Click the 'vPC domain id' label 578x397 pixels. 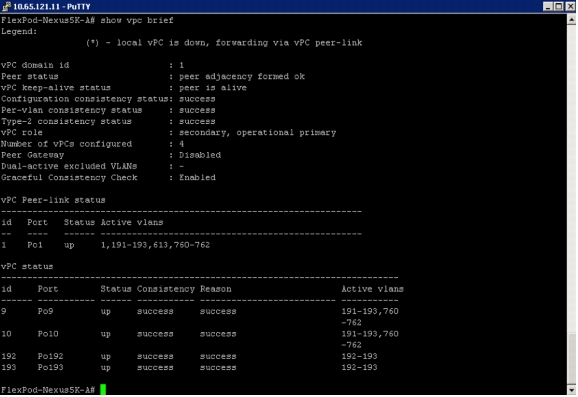point(35,65)
